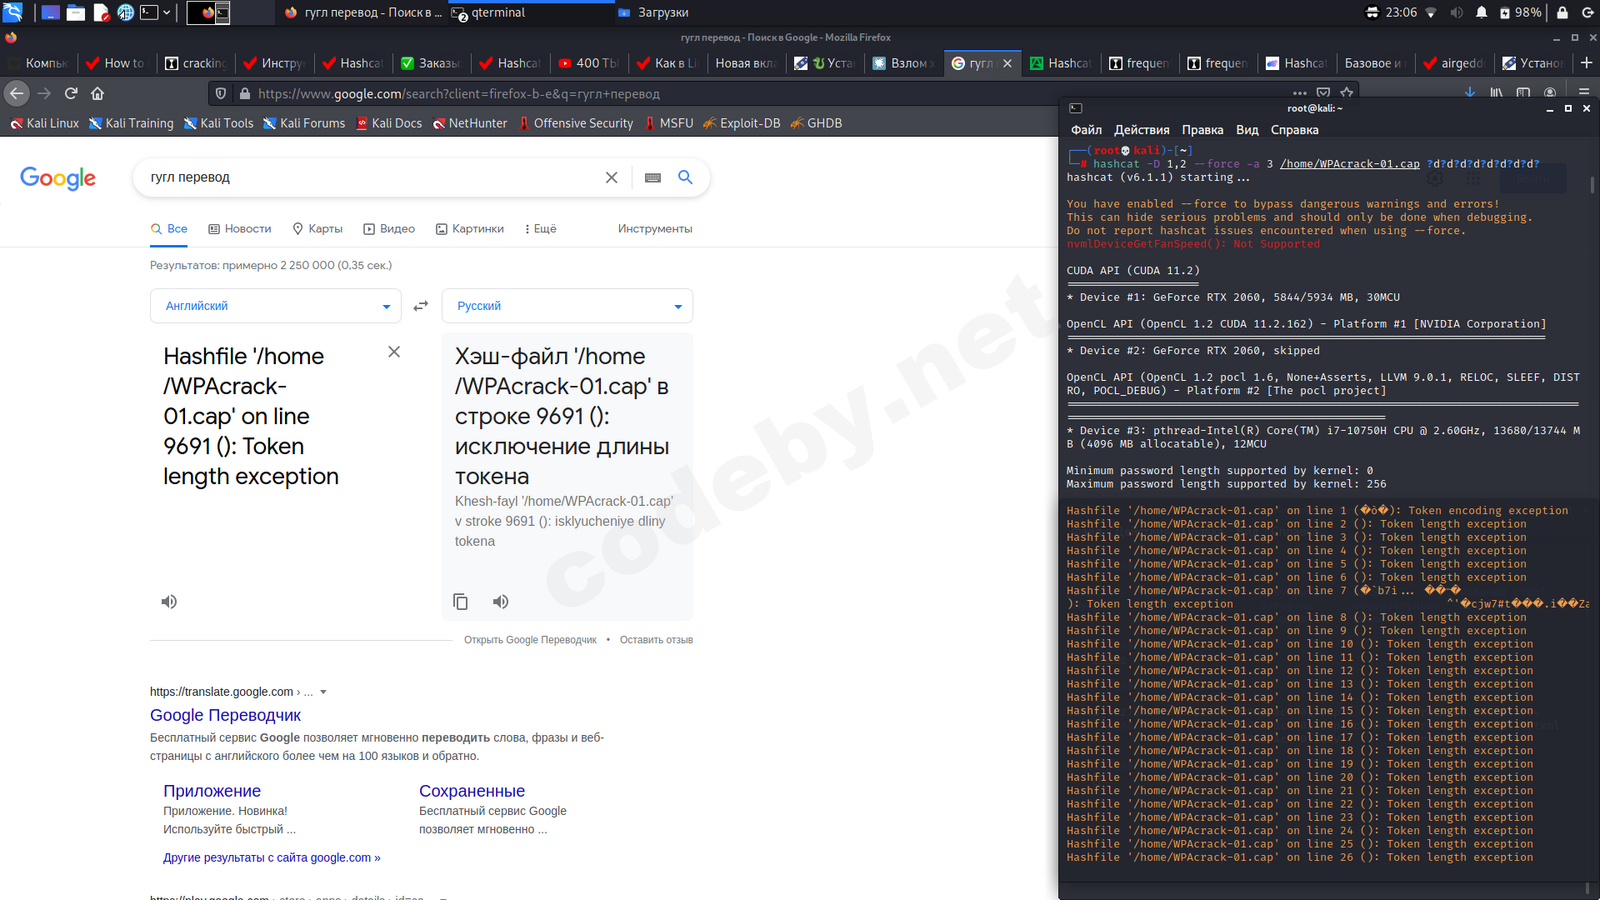The width and height of the screenshot is (1600, 900).
Task: Select the Новости search tab
Action: point(240,229)
